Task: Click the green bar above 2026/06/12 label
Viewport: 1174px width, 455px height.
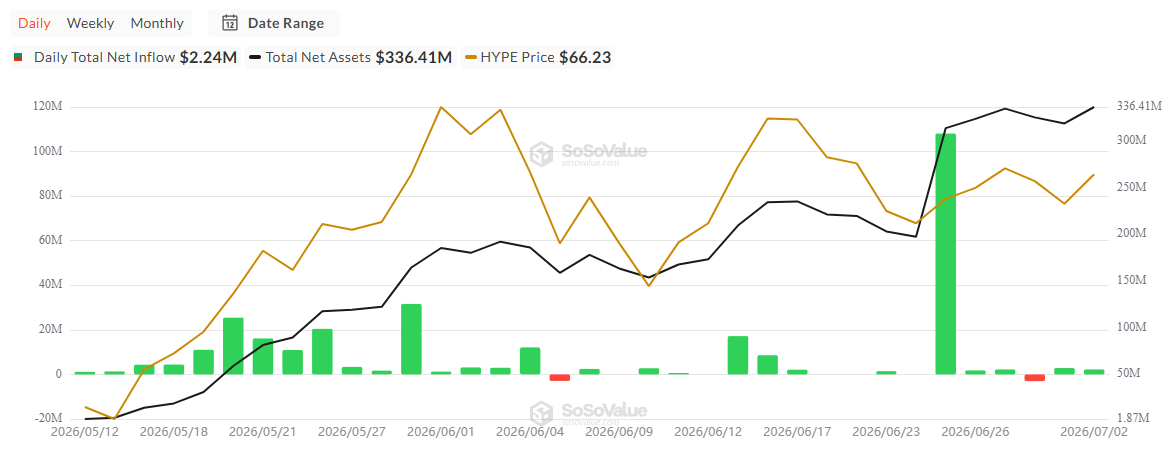Action: (738, 355)
